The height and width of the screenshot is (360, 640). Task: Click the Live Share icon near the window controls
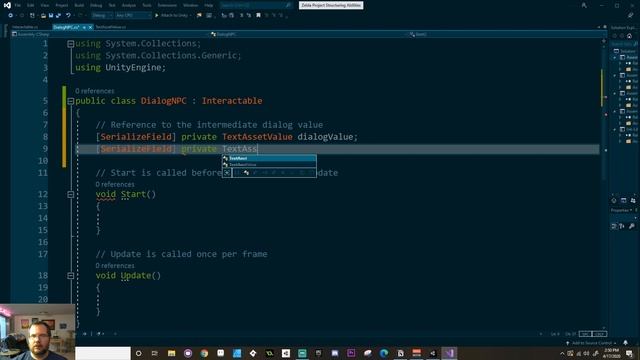[x=630, y=16]
